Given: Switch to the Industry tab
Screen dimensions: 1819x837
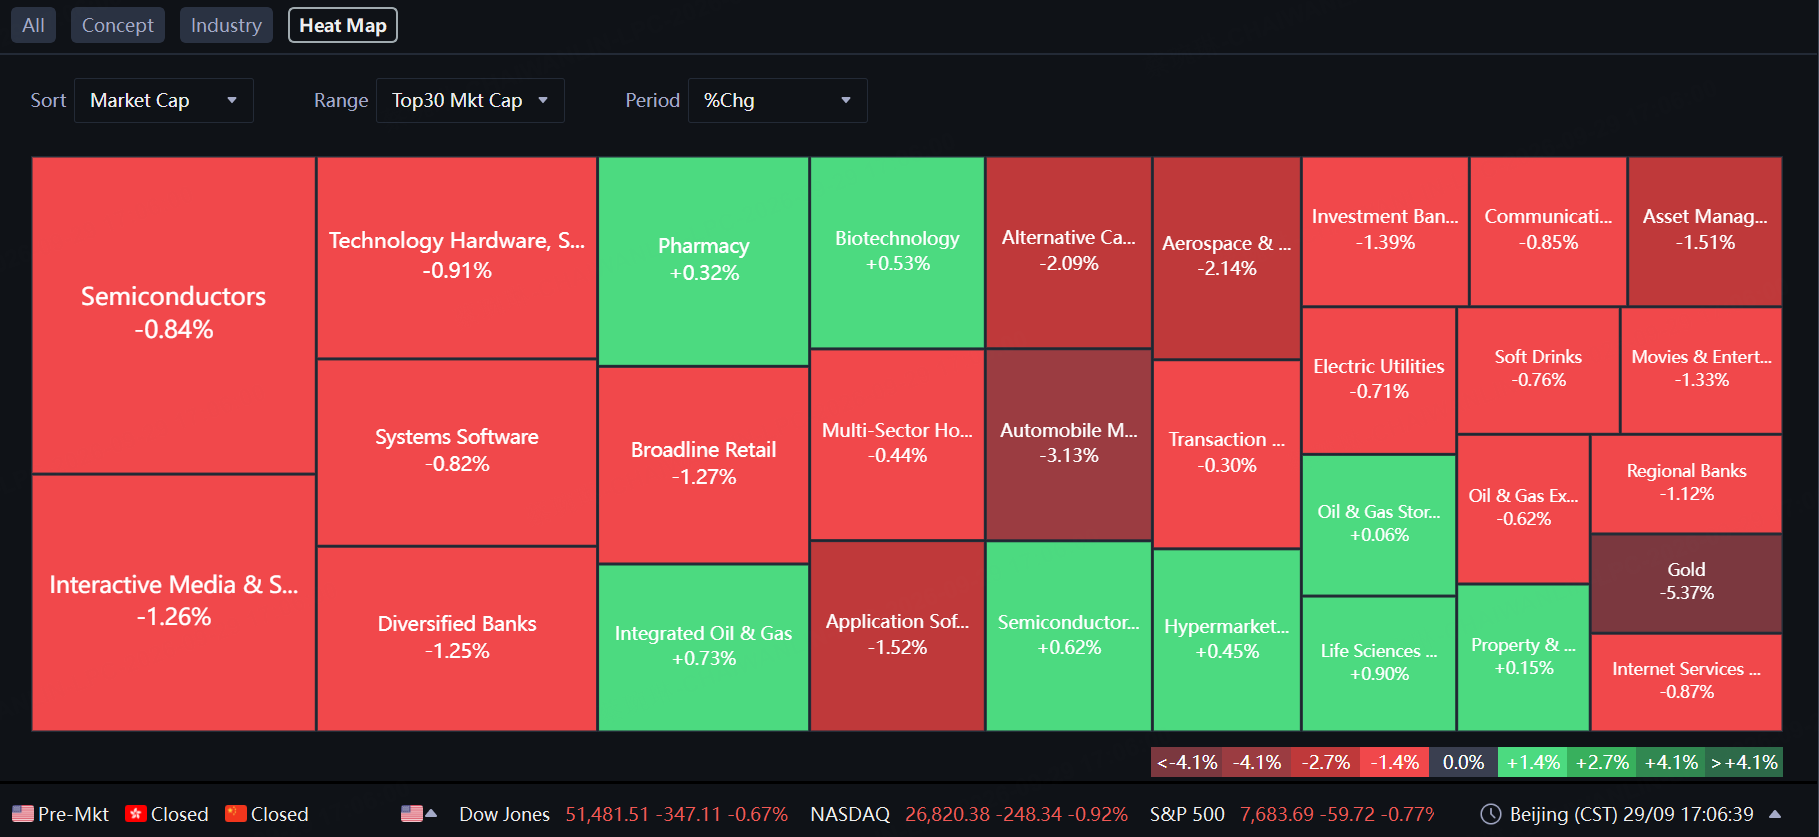Looking at the screenshot, I should (x=226, y=25).
